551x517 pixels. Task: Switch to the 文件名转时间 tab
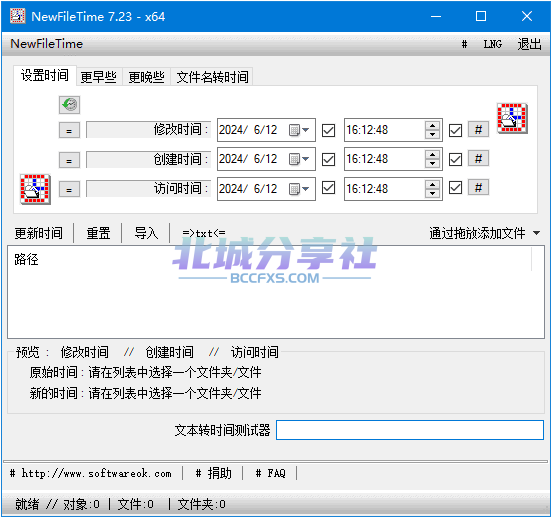pos(212,77)
